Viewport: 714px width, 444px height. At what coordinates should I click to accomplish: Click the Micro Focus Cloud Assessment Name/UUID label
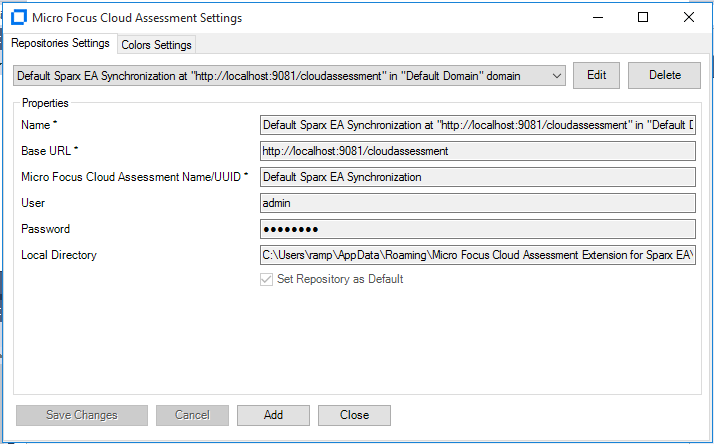click(135, 177)
